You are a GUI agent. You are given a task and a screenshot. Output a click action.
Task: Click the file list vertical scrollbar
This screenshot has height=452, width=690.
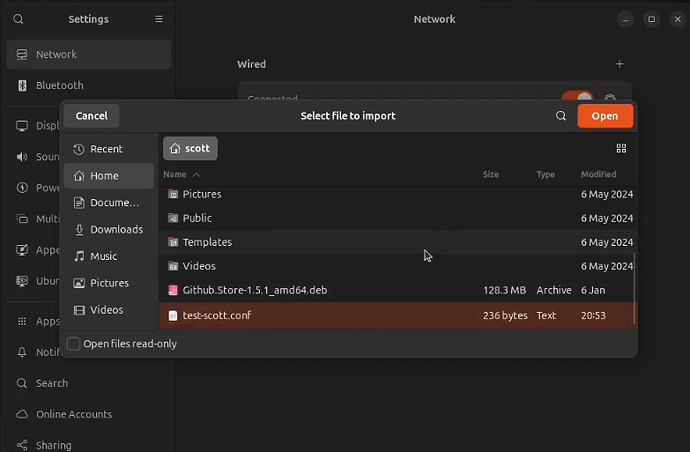[634, 290]
